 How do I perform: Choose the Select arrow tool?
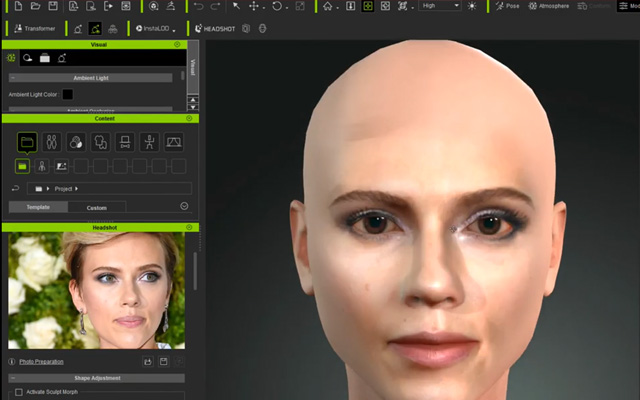236,6
